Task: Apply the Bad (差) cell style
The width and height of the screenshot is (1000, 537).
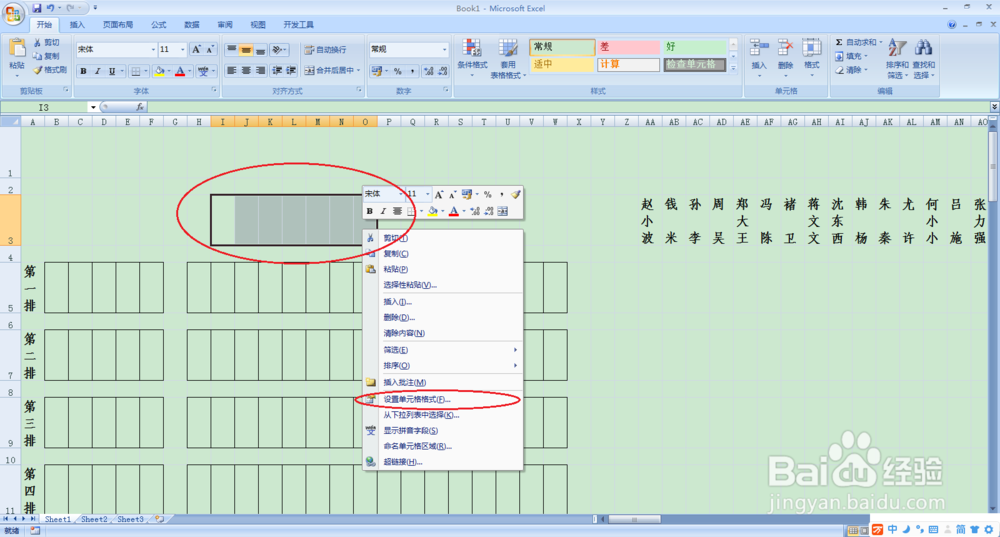Action: pos(628,47)
